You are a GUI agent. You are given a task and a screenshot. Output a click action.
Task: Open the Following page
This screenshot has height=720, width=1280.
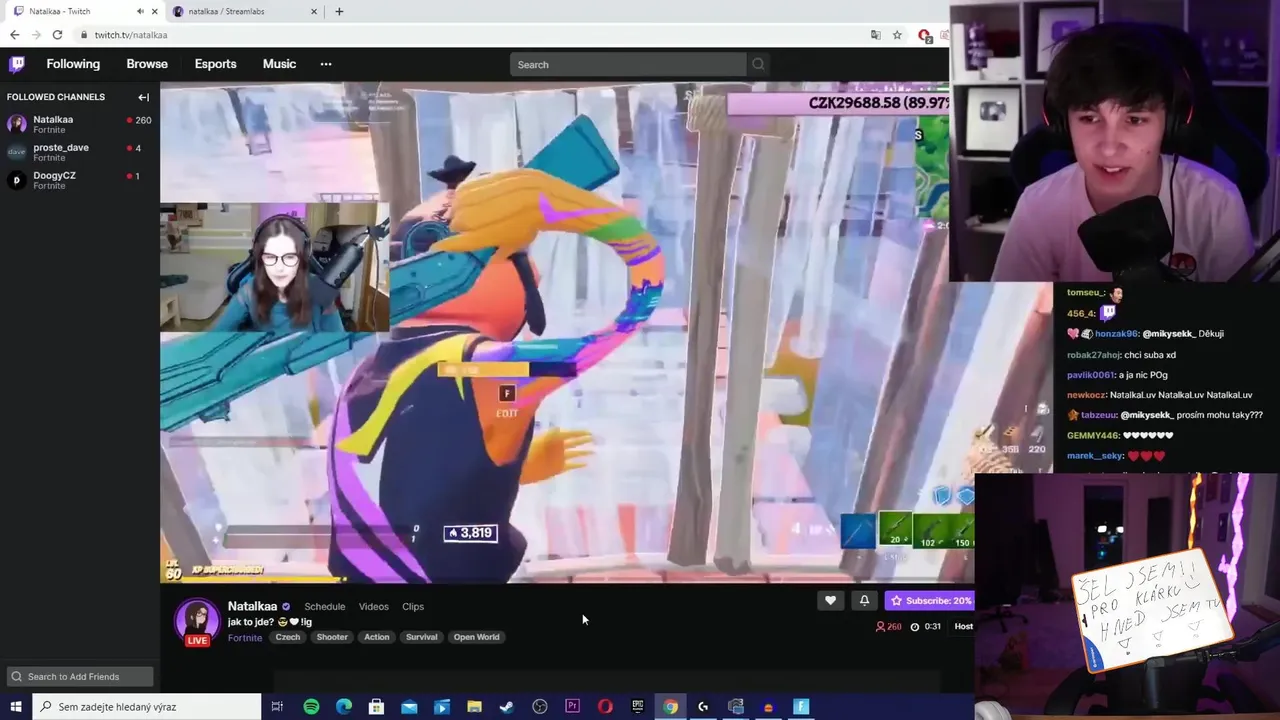(73, 64)
